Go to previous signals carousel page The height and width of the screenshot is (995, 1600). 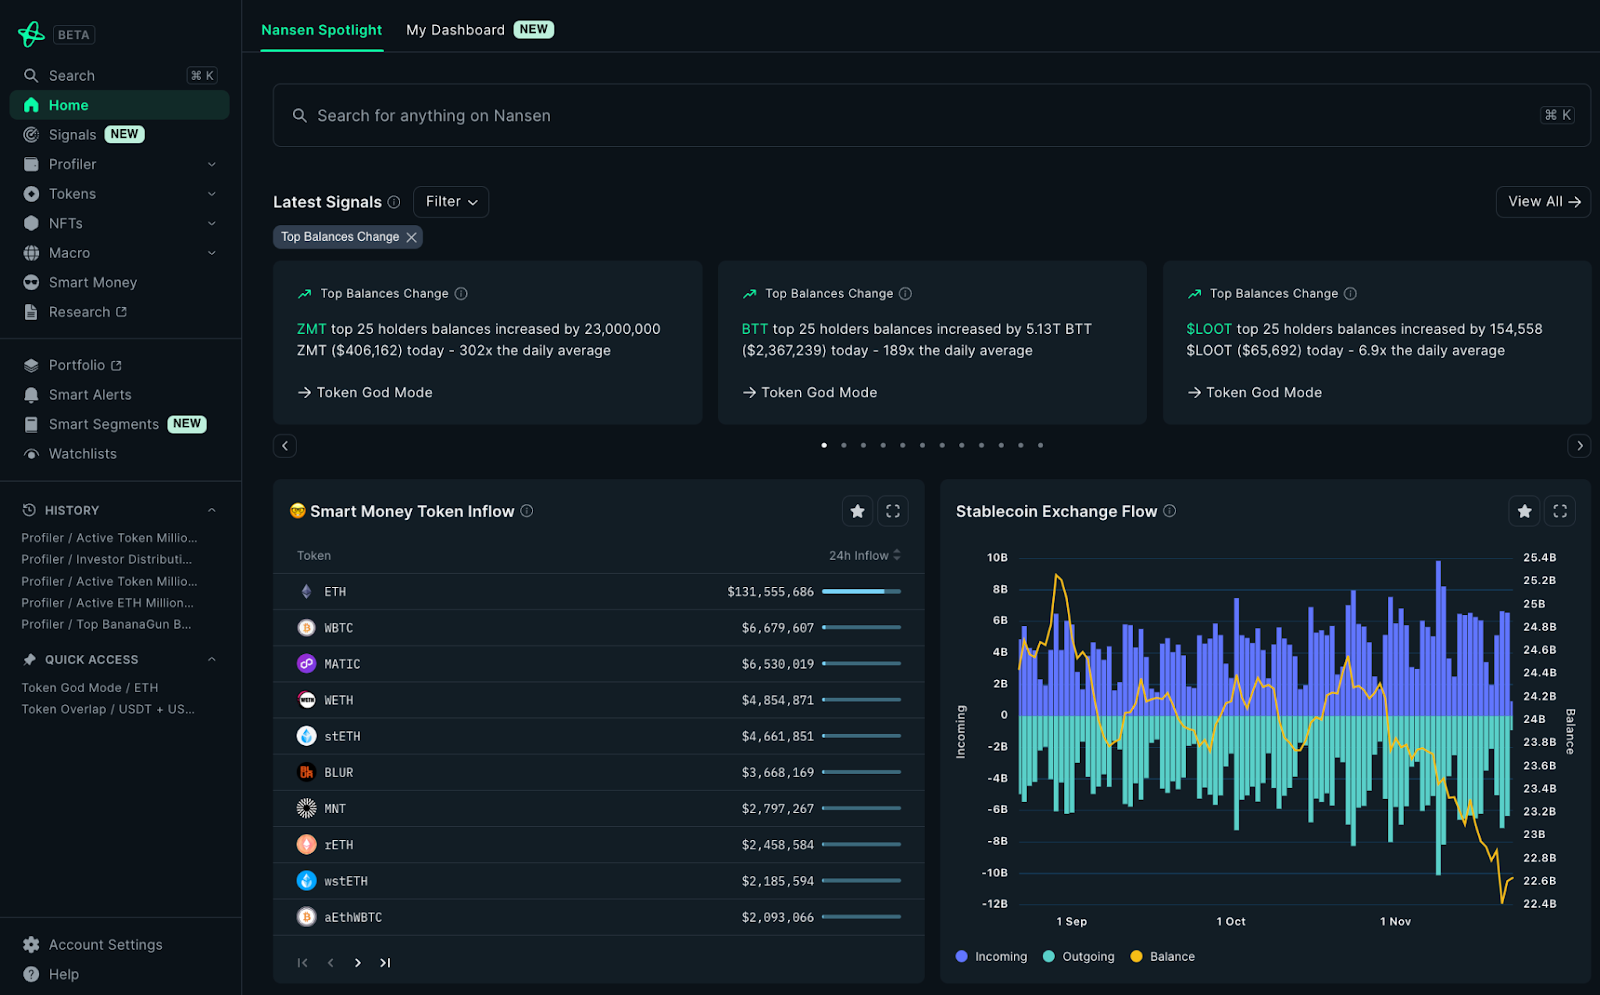pyautogui.click(x=285, y=446)
